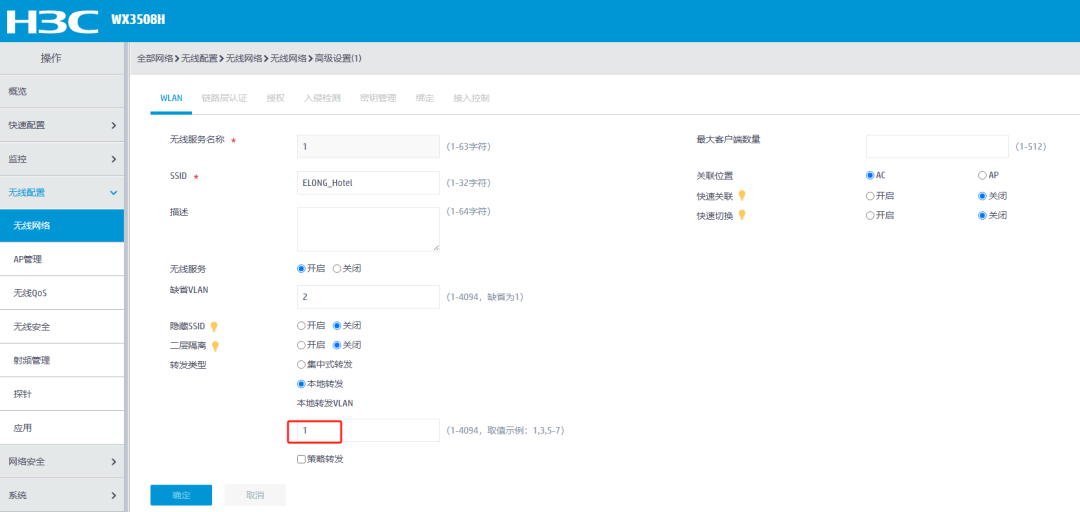
Task: Turn 无线服务 to 关闭
Action: tap(337, 269)
